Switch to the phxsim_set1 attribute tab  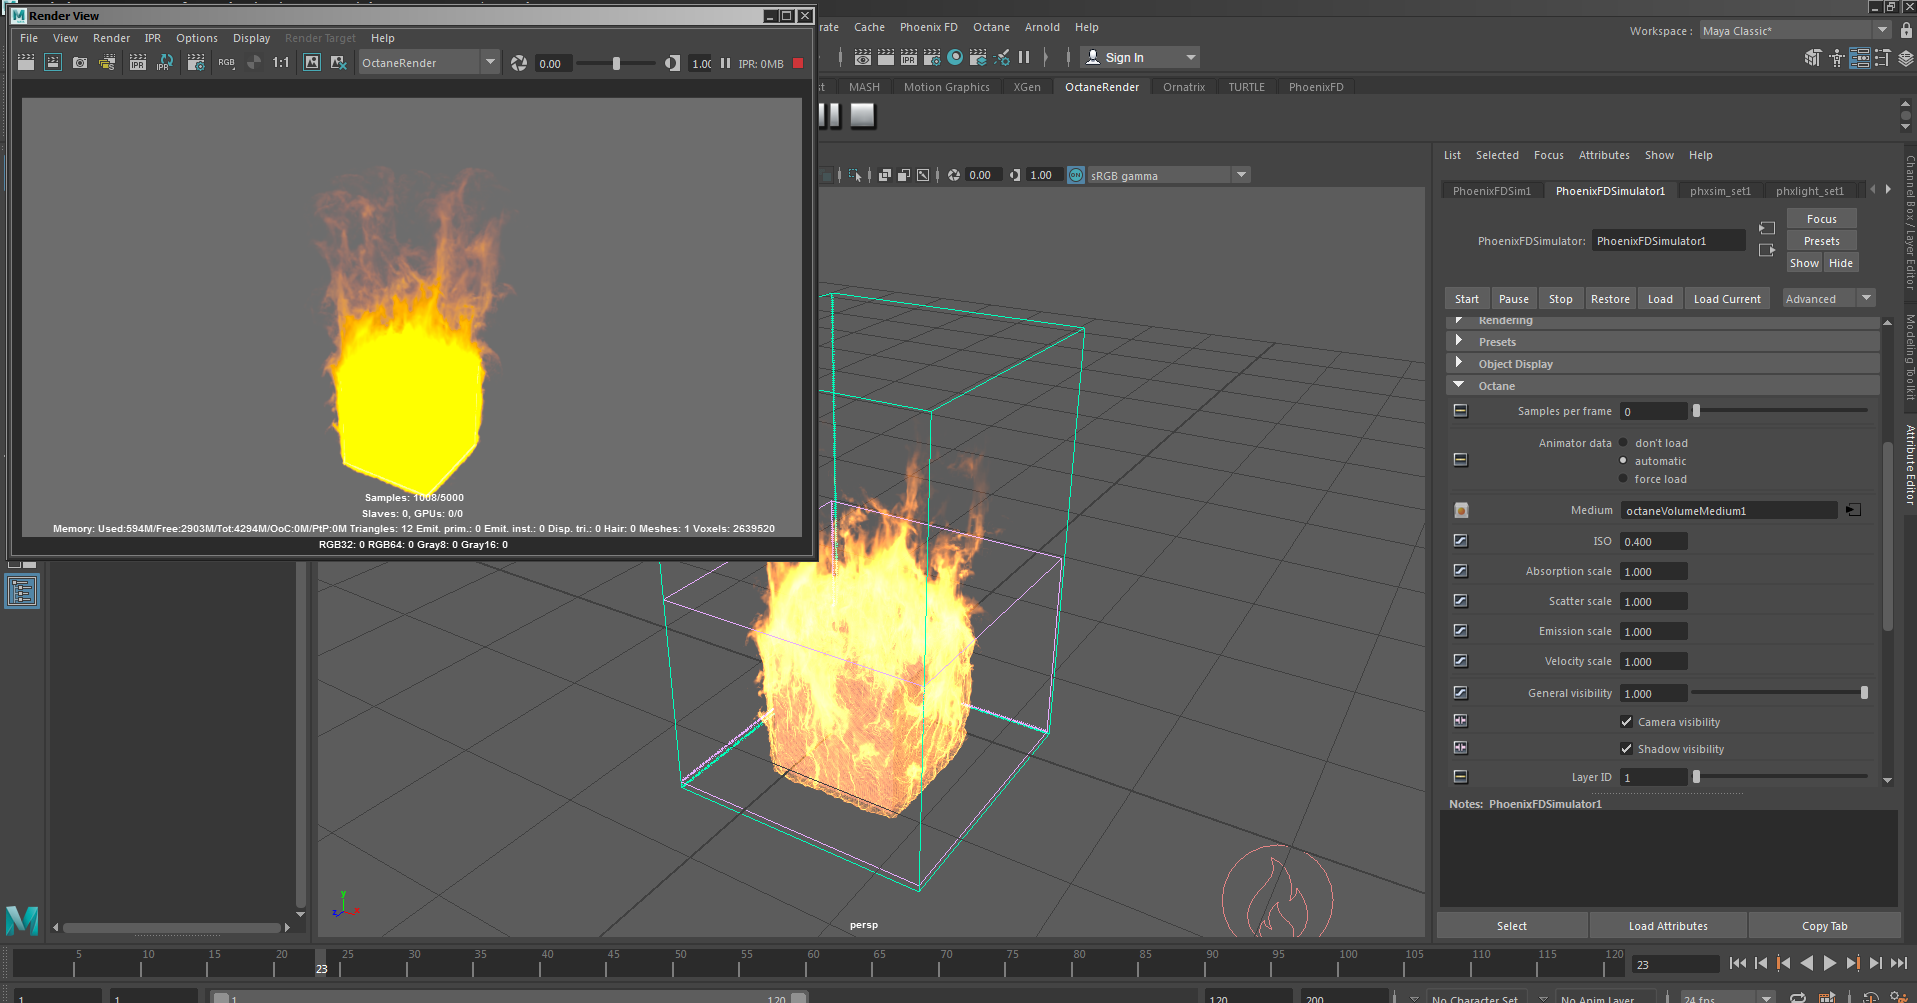coord(1720,191)
